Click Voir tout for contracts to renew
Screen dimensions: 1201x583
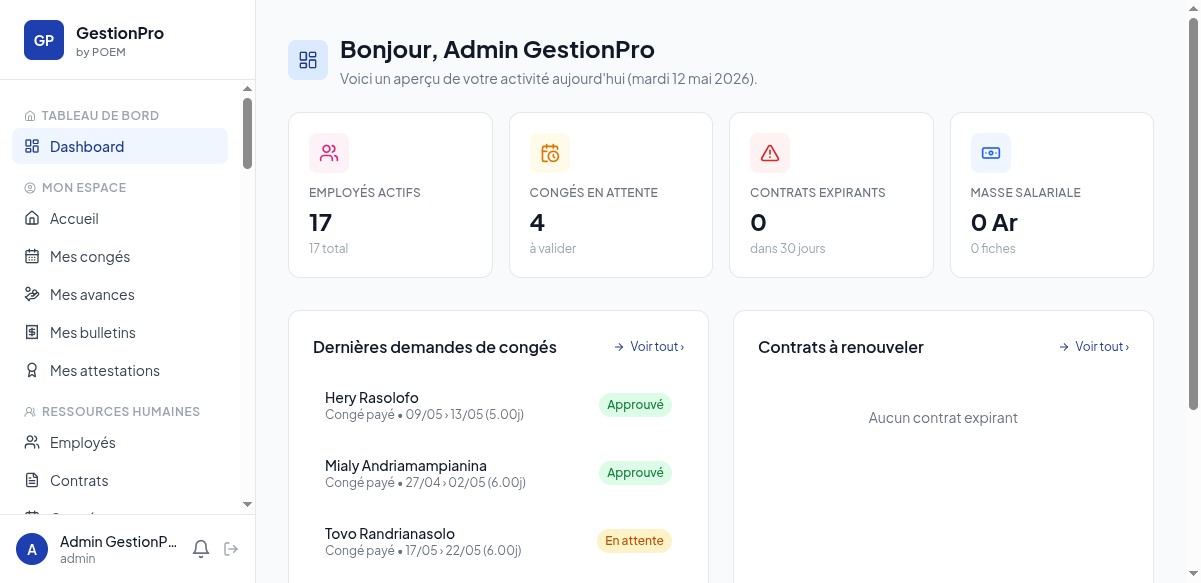1094,347
